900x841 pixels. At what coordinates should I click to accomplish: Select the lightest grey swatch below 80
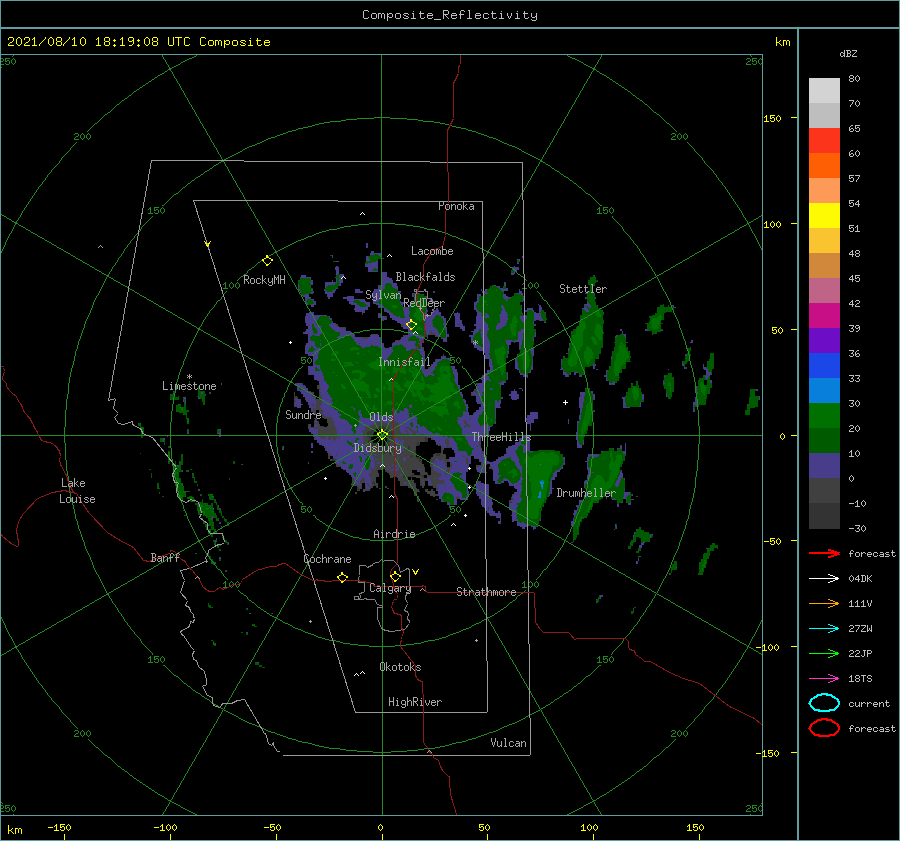(824, 91)
